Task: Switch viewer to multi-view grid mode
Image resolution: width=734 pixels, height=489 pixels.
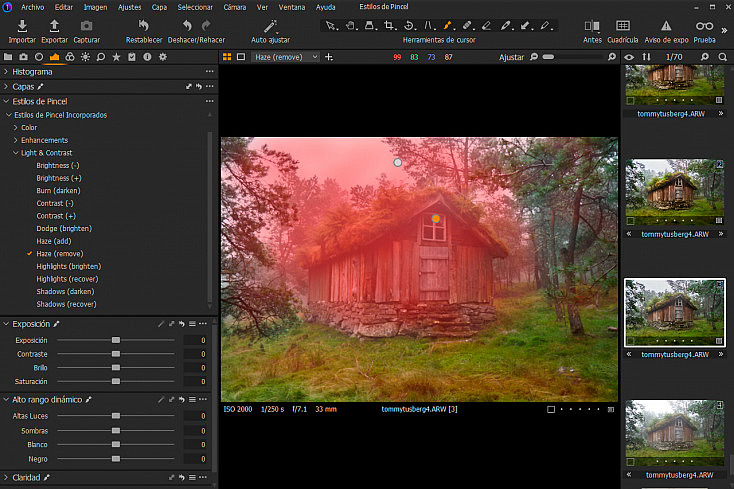Action: pyautogui.click(x=227, y=57)
